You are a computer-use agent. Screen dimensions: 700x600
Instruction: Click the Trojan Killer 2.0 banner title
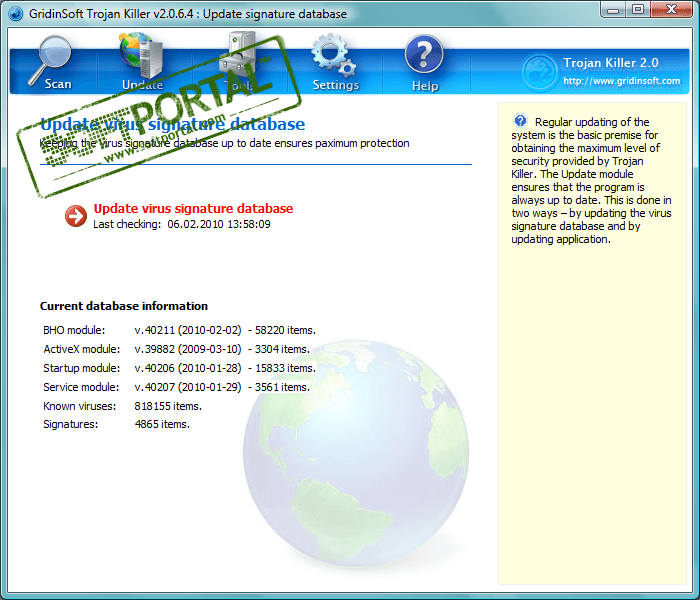click(x=611, y=63)
